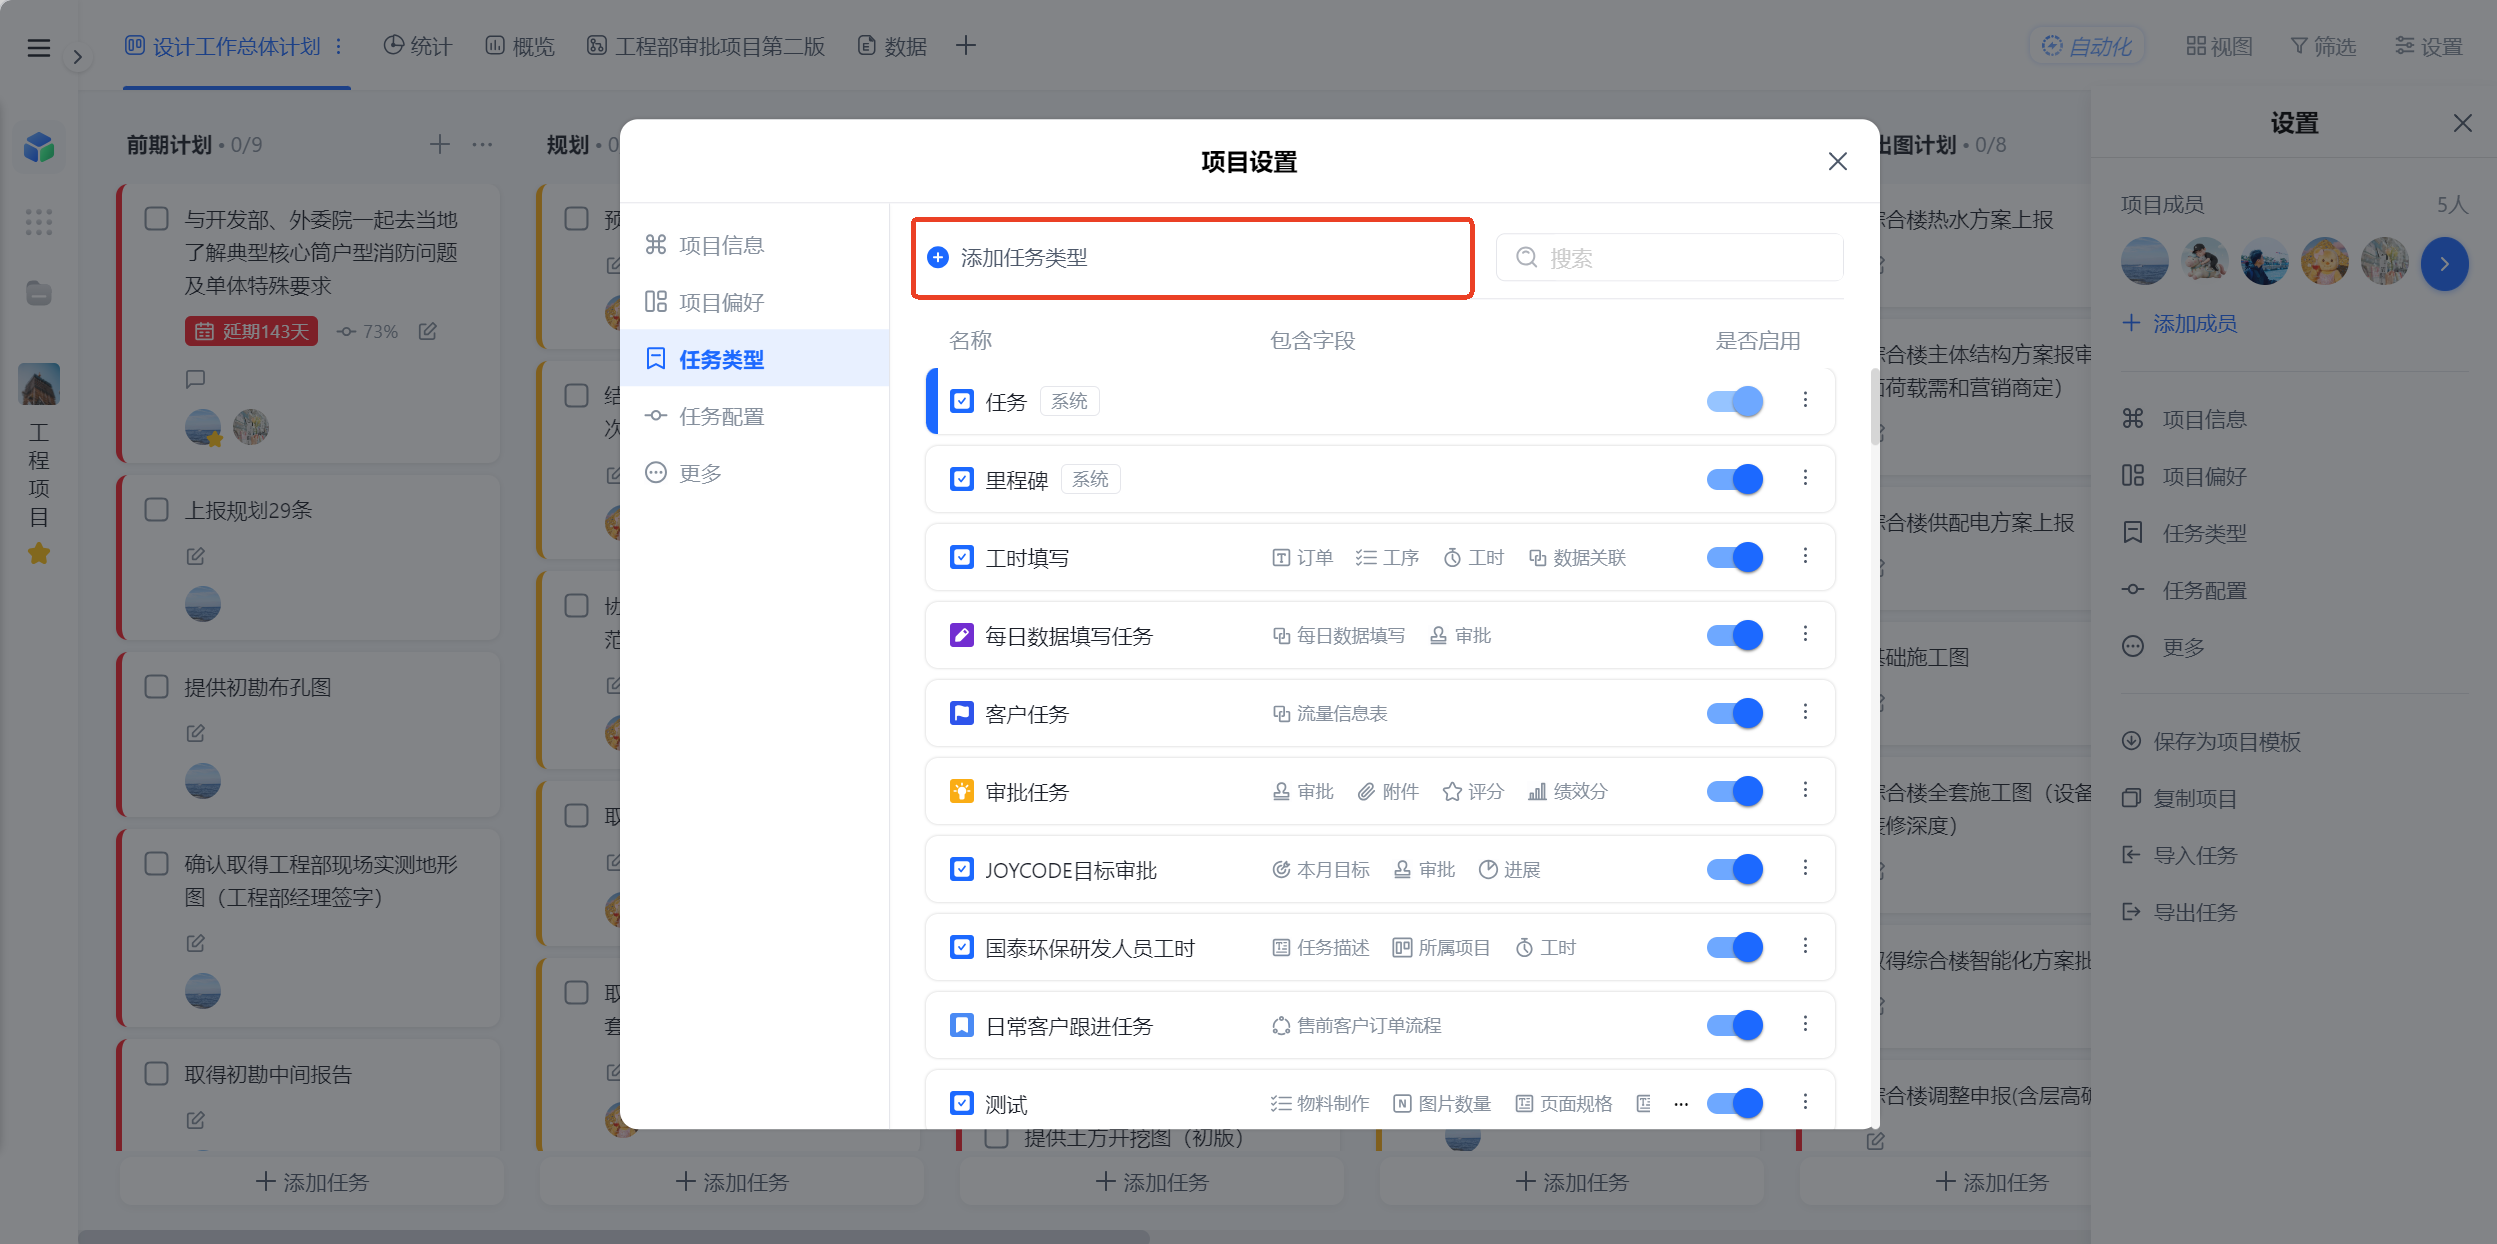Select 项目信息 in dialog sidebar
The image size is (2497, 1244).
tap(754, 245)
